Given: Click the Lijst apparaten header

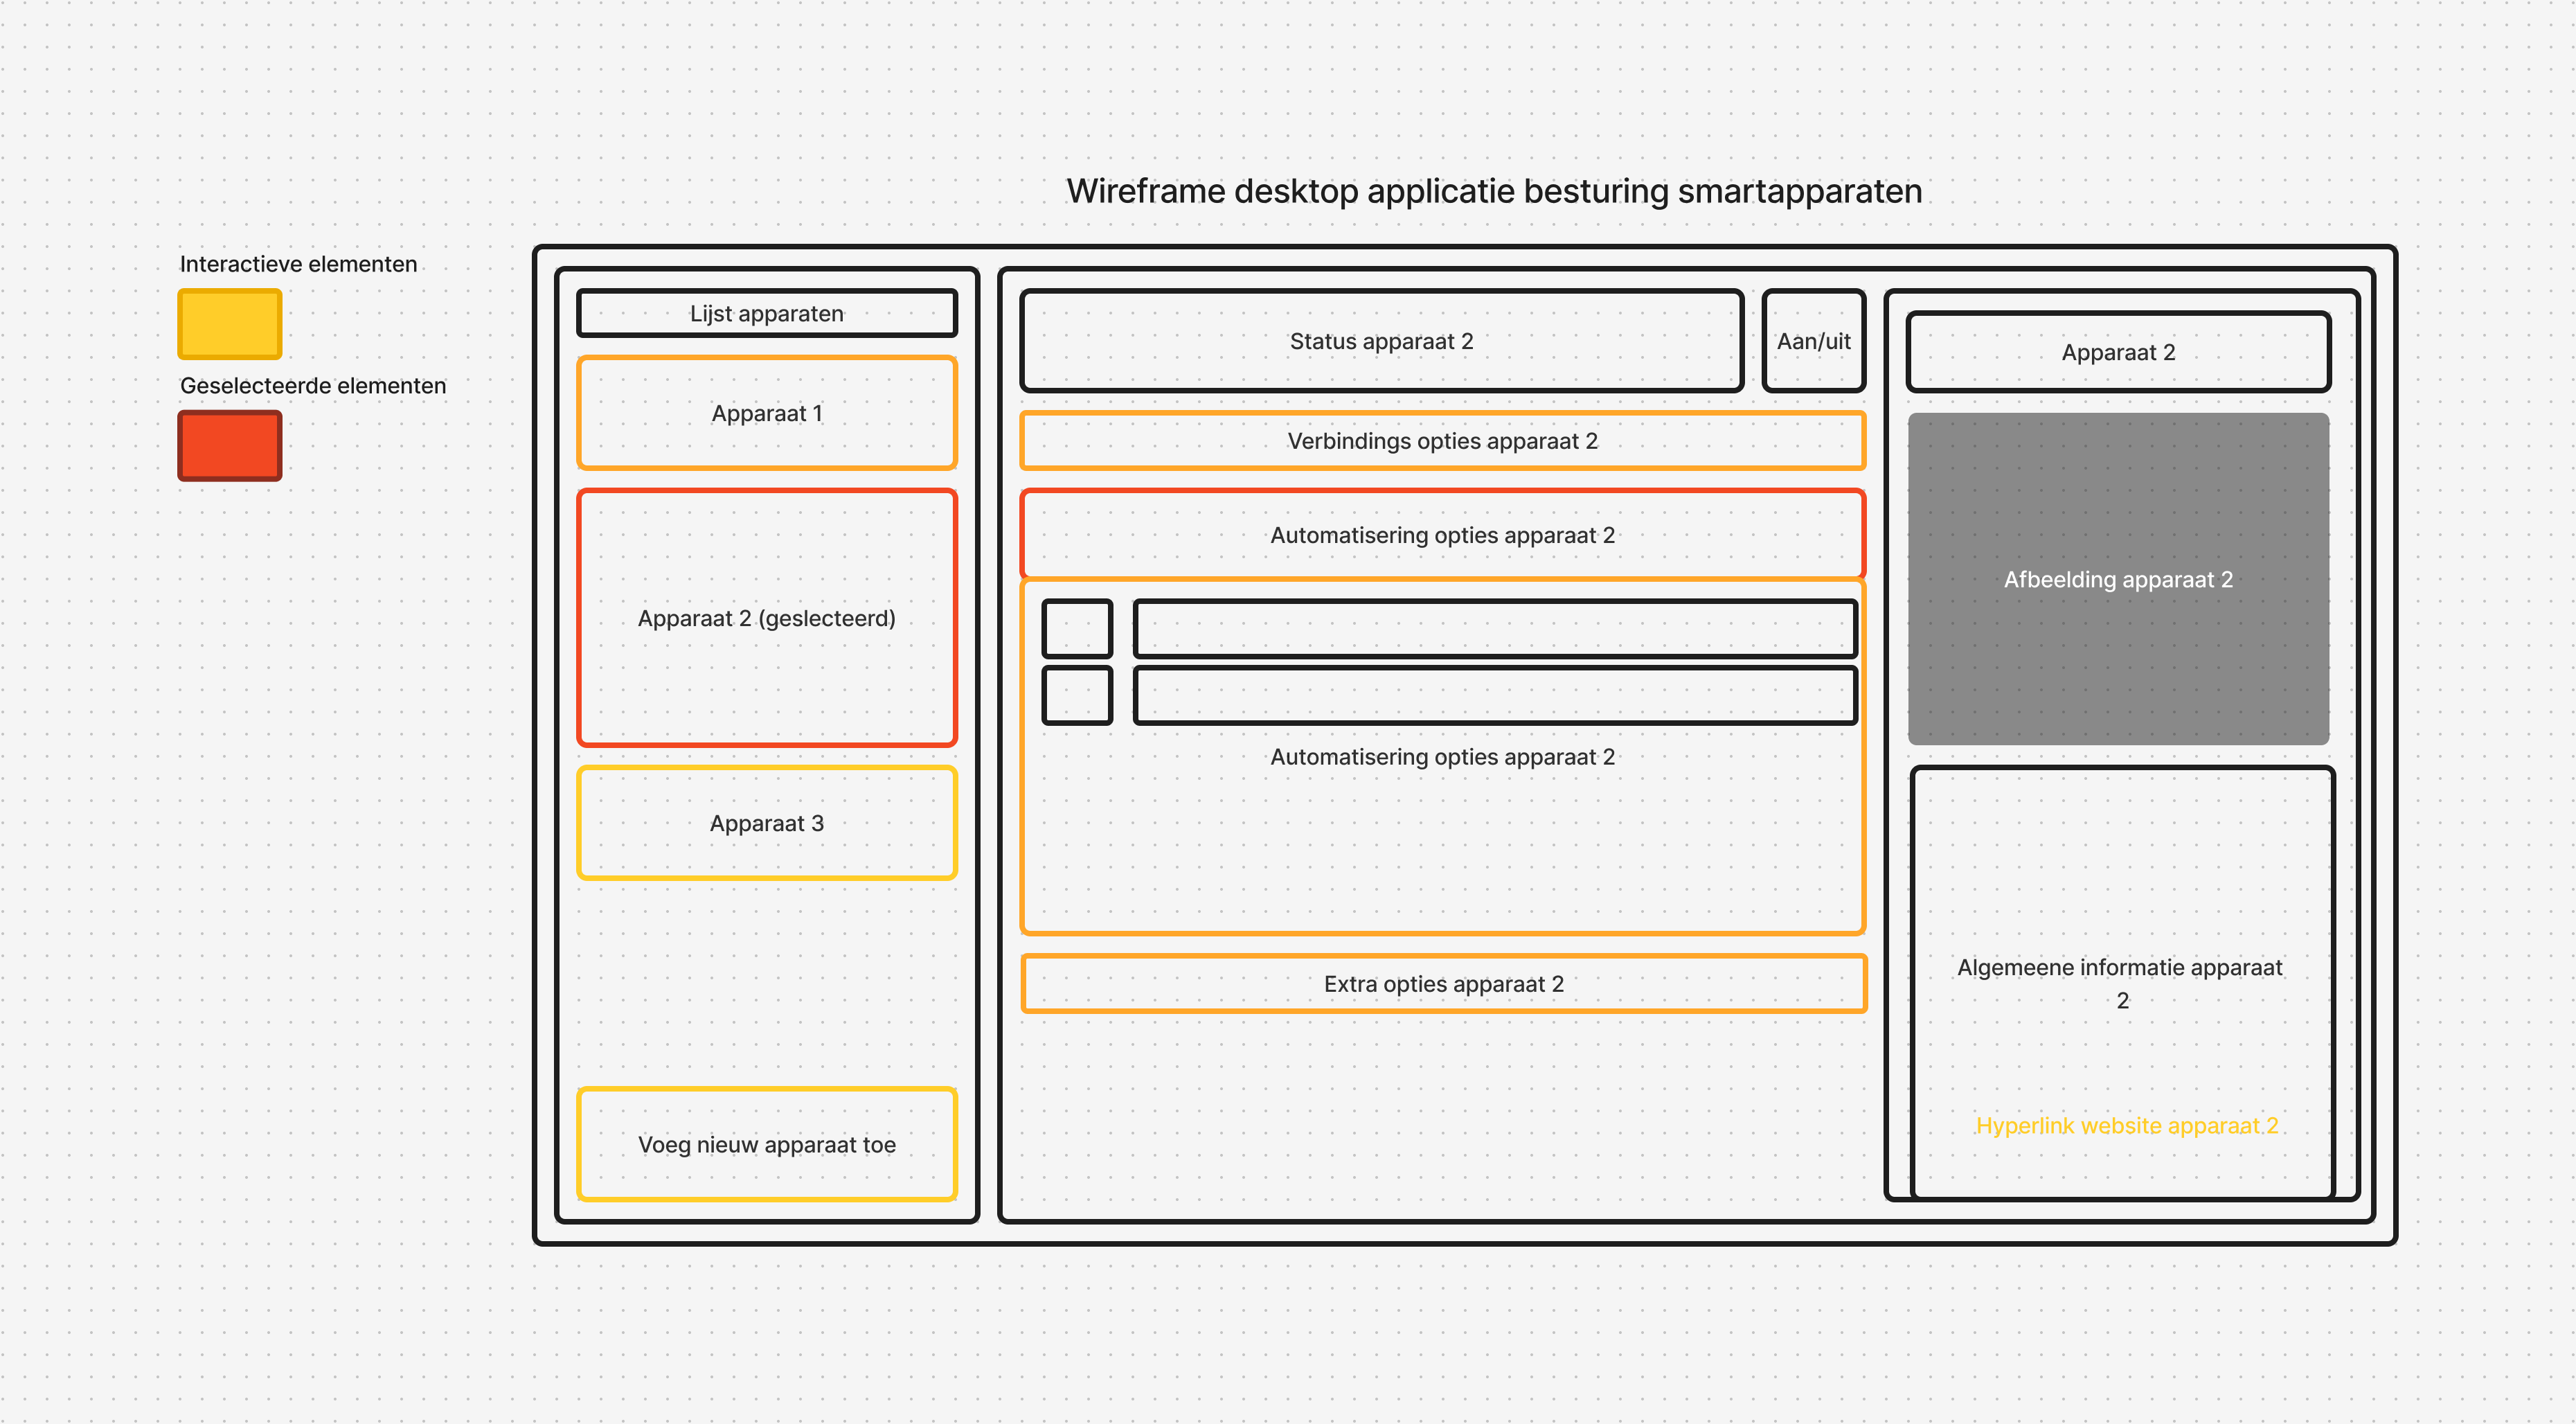Looking at the screenshot, I should click(767, 313).
